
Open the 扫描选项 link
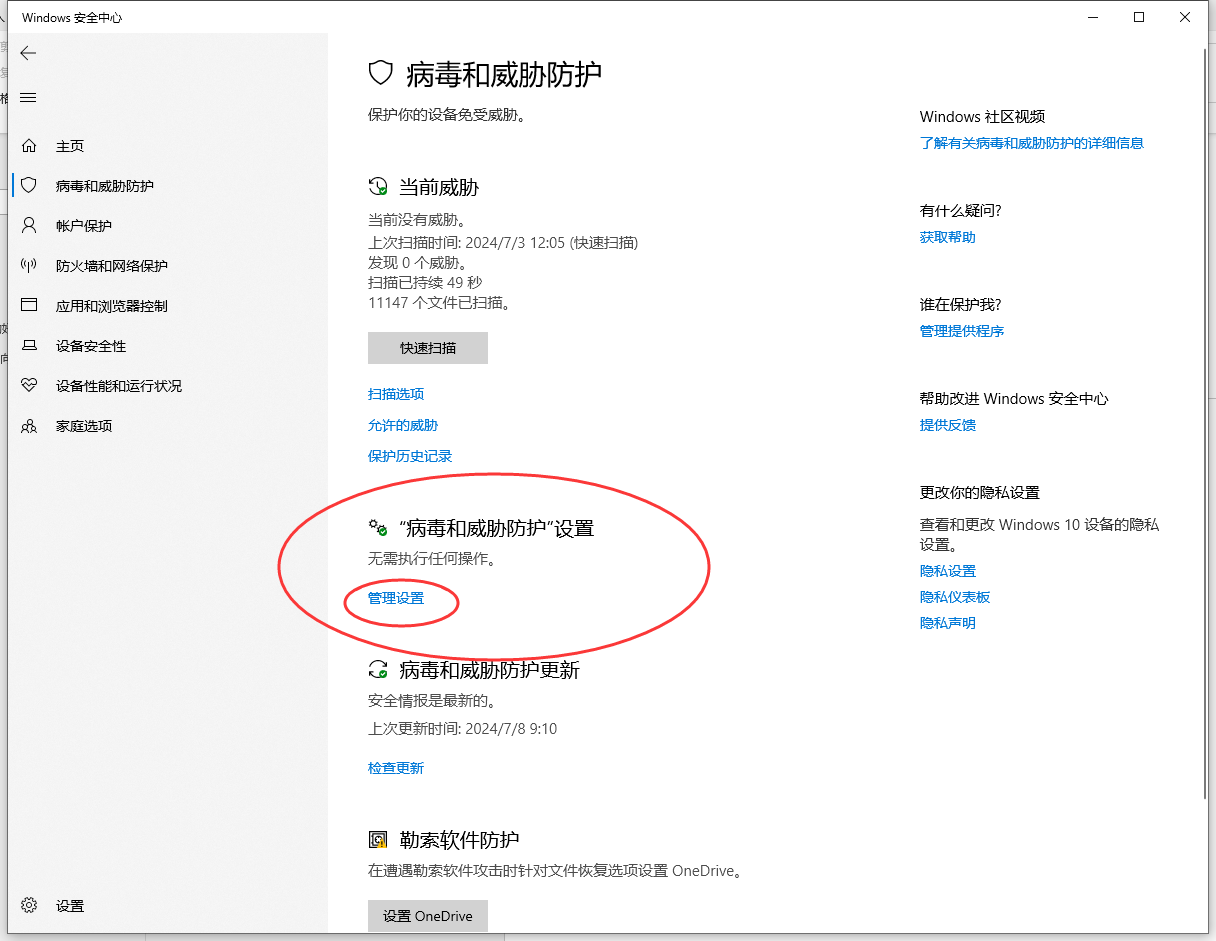click(x=396, y=394)
